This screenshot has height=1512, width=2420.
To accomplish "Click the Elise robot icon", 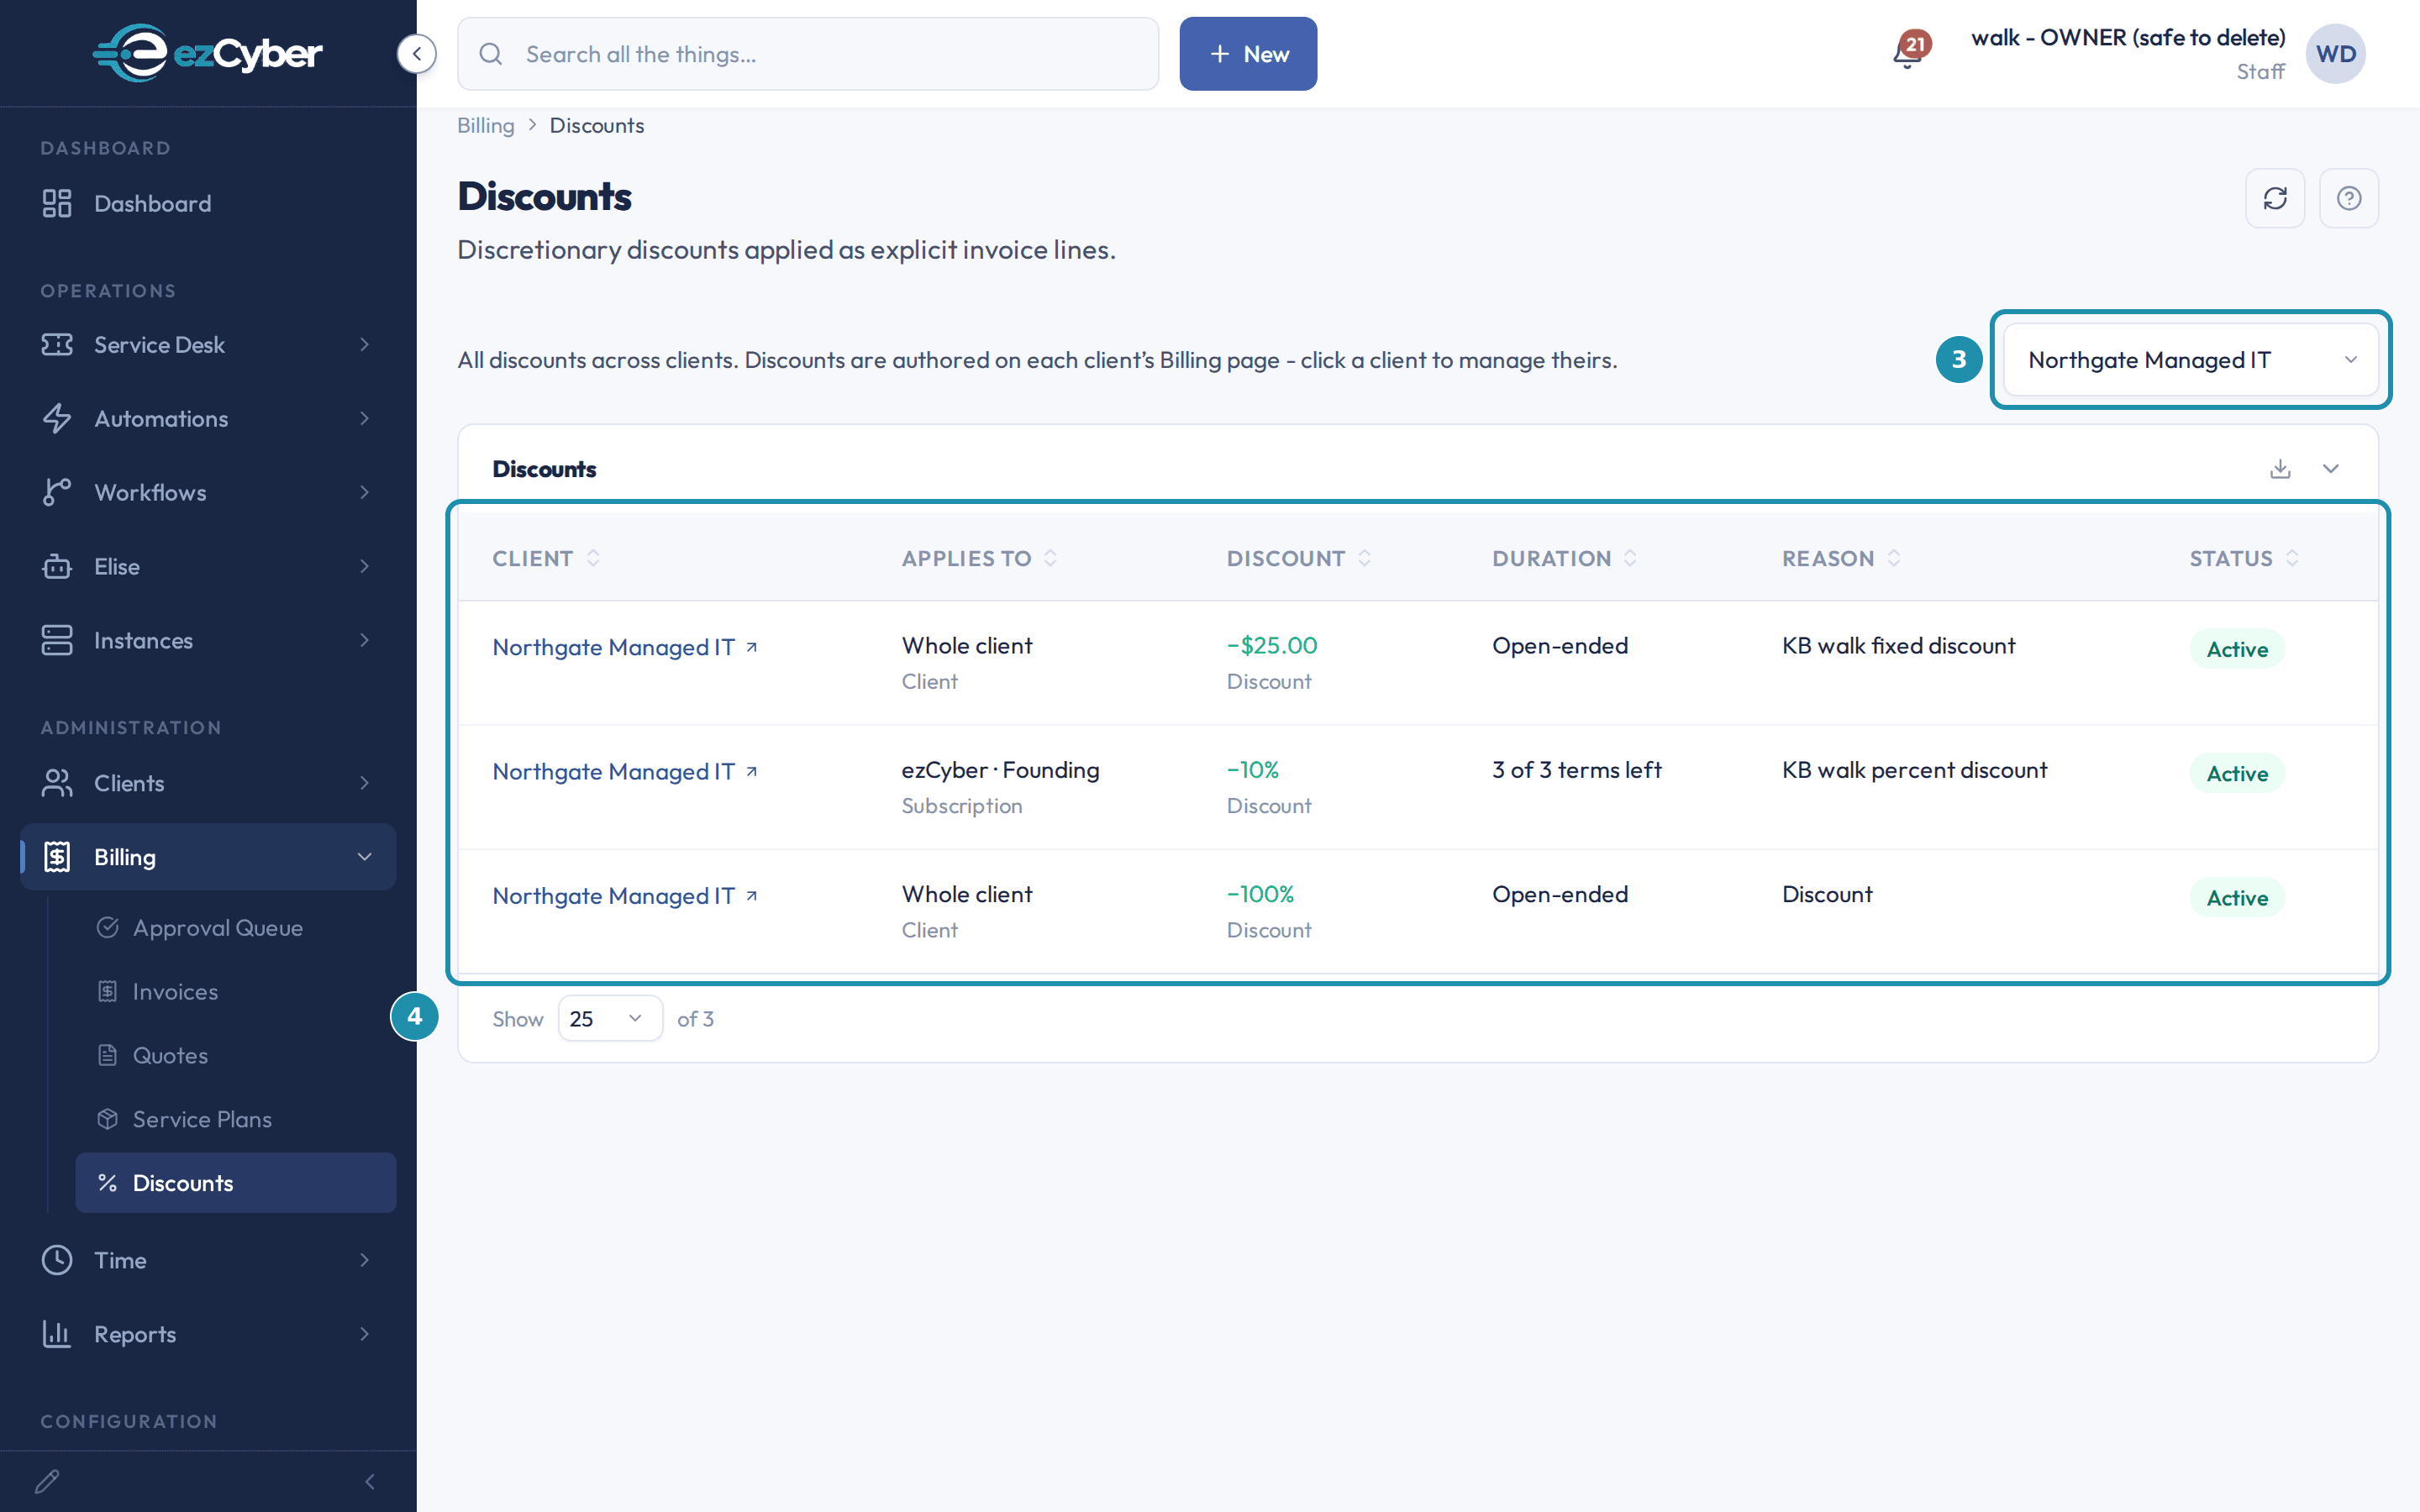I will click(x=57, y=566).
